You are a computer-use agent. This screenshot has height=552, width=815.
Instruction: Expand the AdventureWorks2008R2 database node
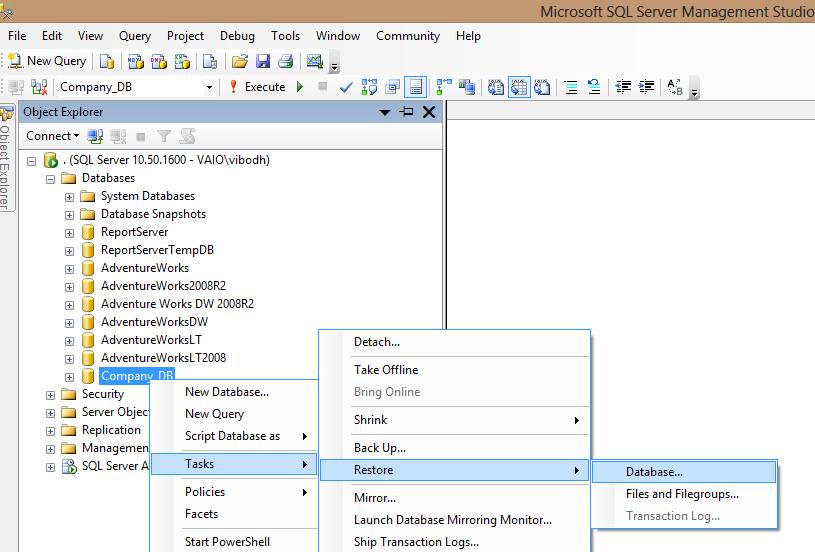(69, 286)
